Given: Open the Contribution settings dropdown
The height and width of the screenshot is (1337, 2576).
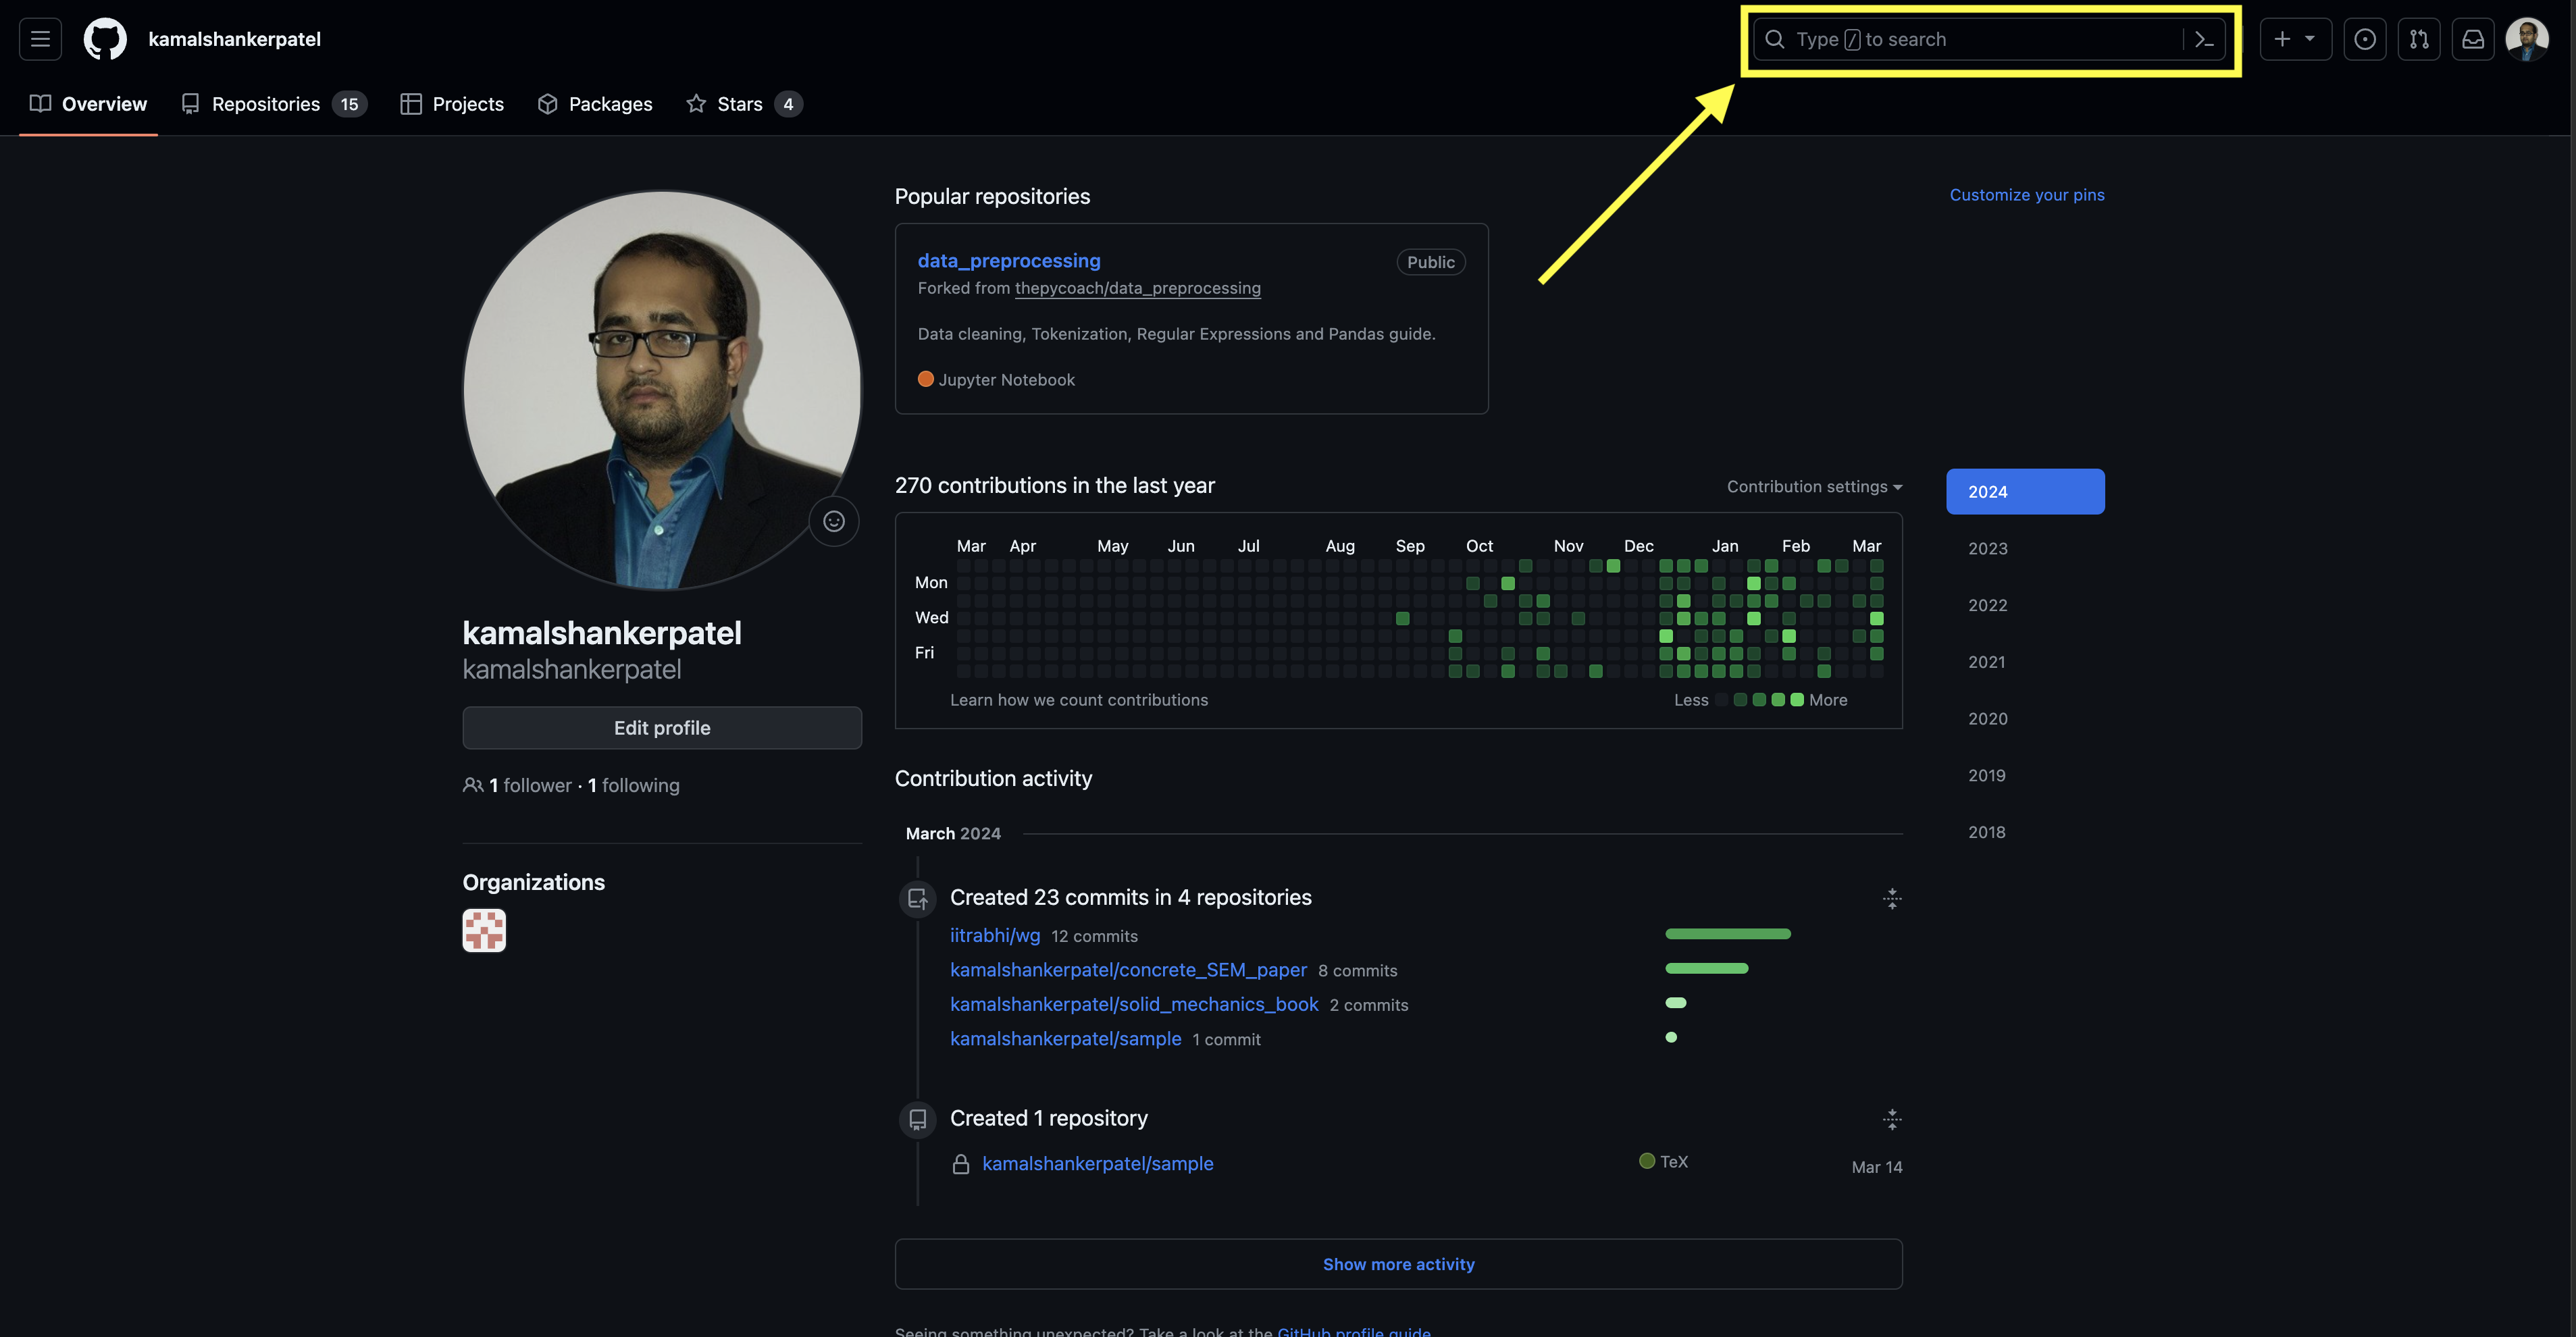Looking at the screenshot, I should (1814, 487).
